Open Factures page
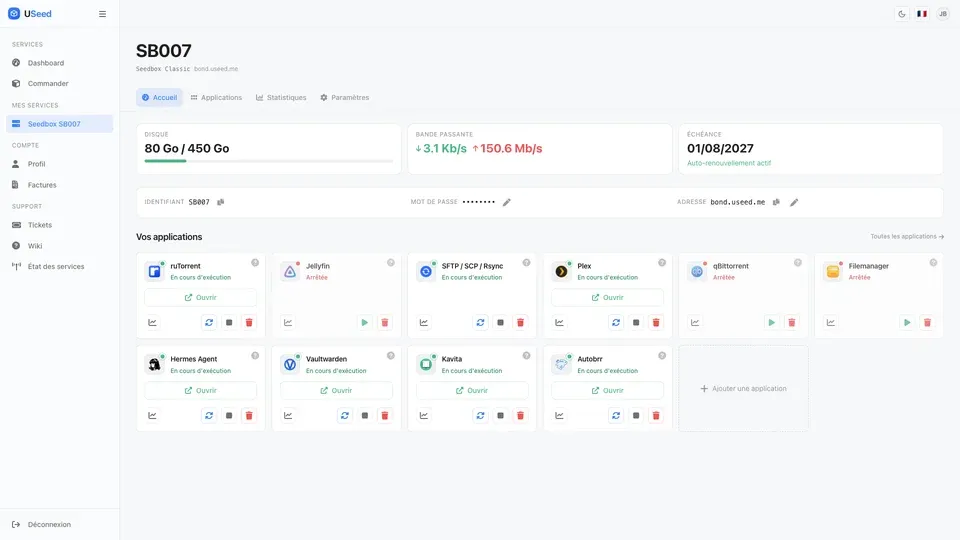This screenshot has height=540, width=960. tap(59, 185)
